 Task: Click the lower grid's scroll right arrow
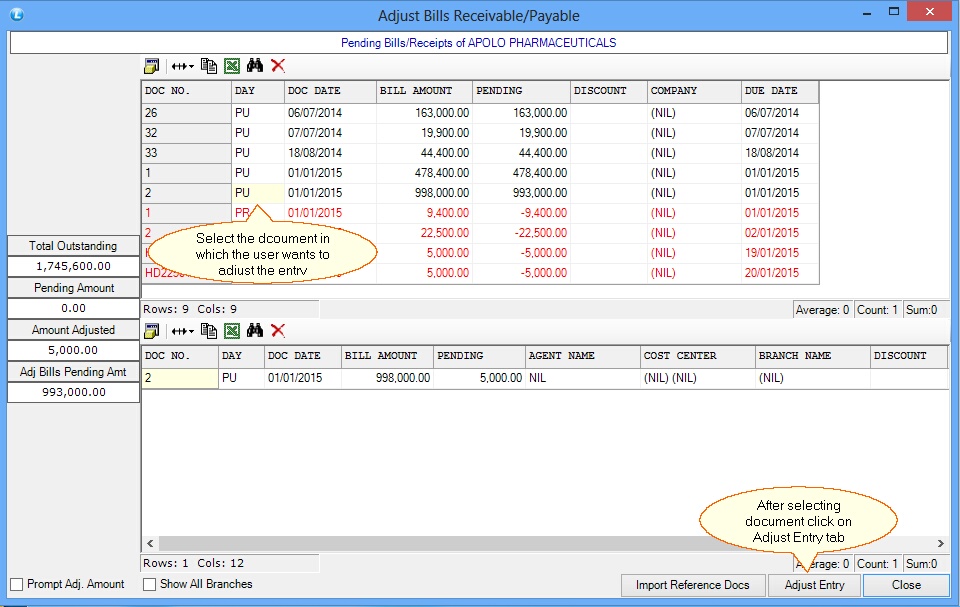[940, 543]
